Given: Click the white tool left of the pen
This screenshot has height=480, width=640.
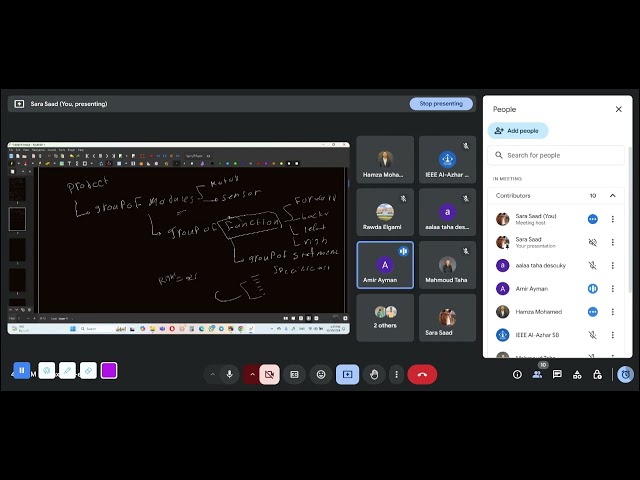Looking at the screenshot, I should tap(47, 371).
